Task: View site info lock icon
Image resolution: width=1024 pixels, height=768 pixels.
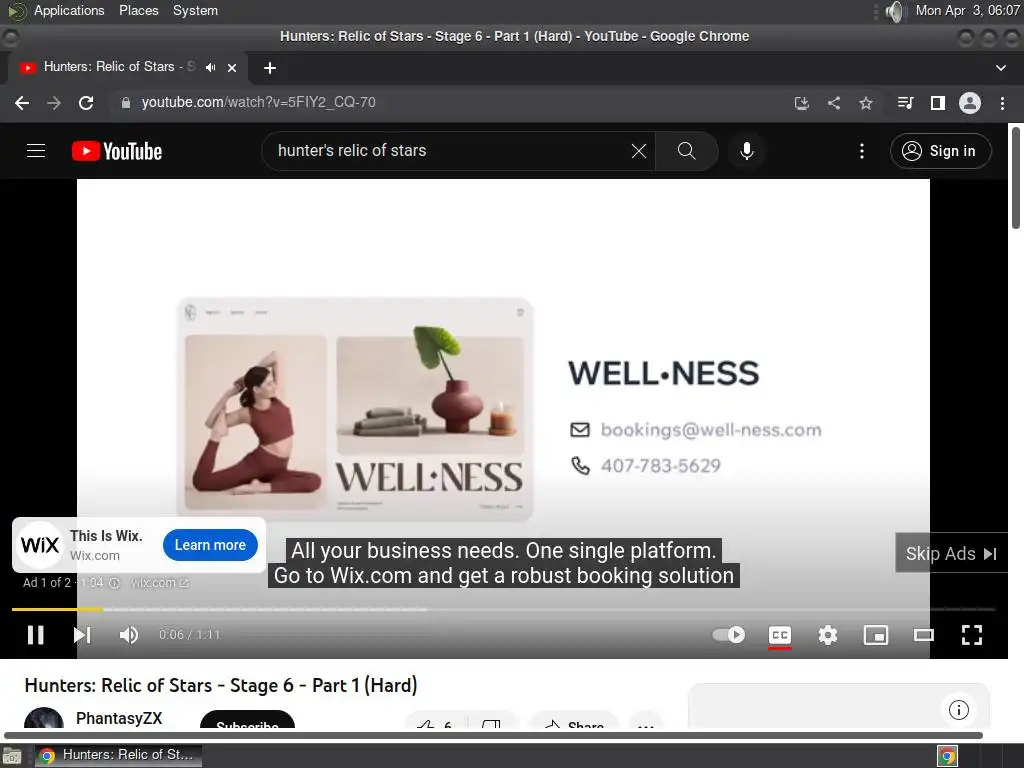Action: pos(125,103)
